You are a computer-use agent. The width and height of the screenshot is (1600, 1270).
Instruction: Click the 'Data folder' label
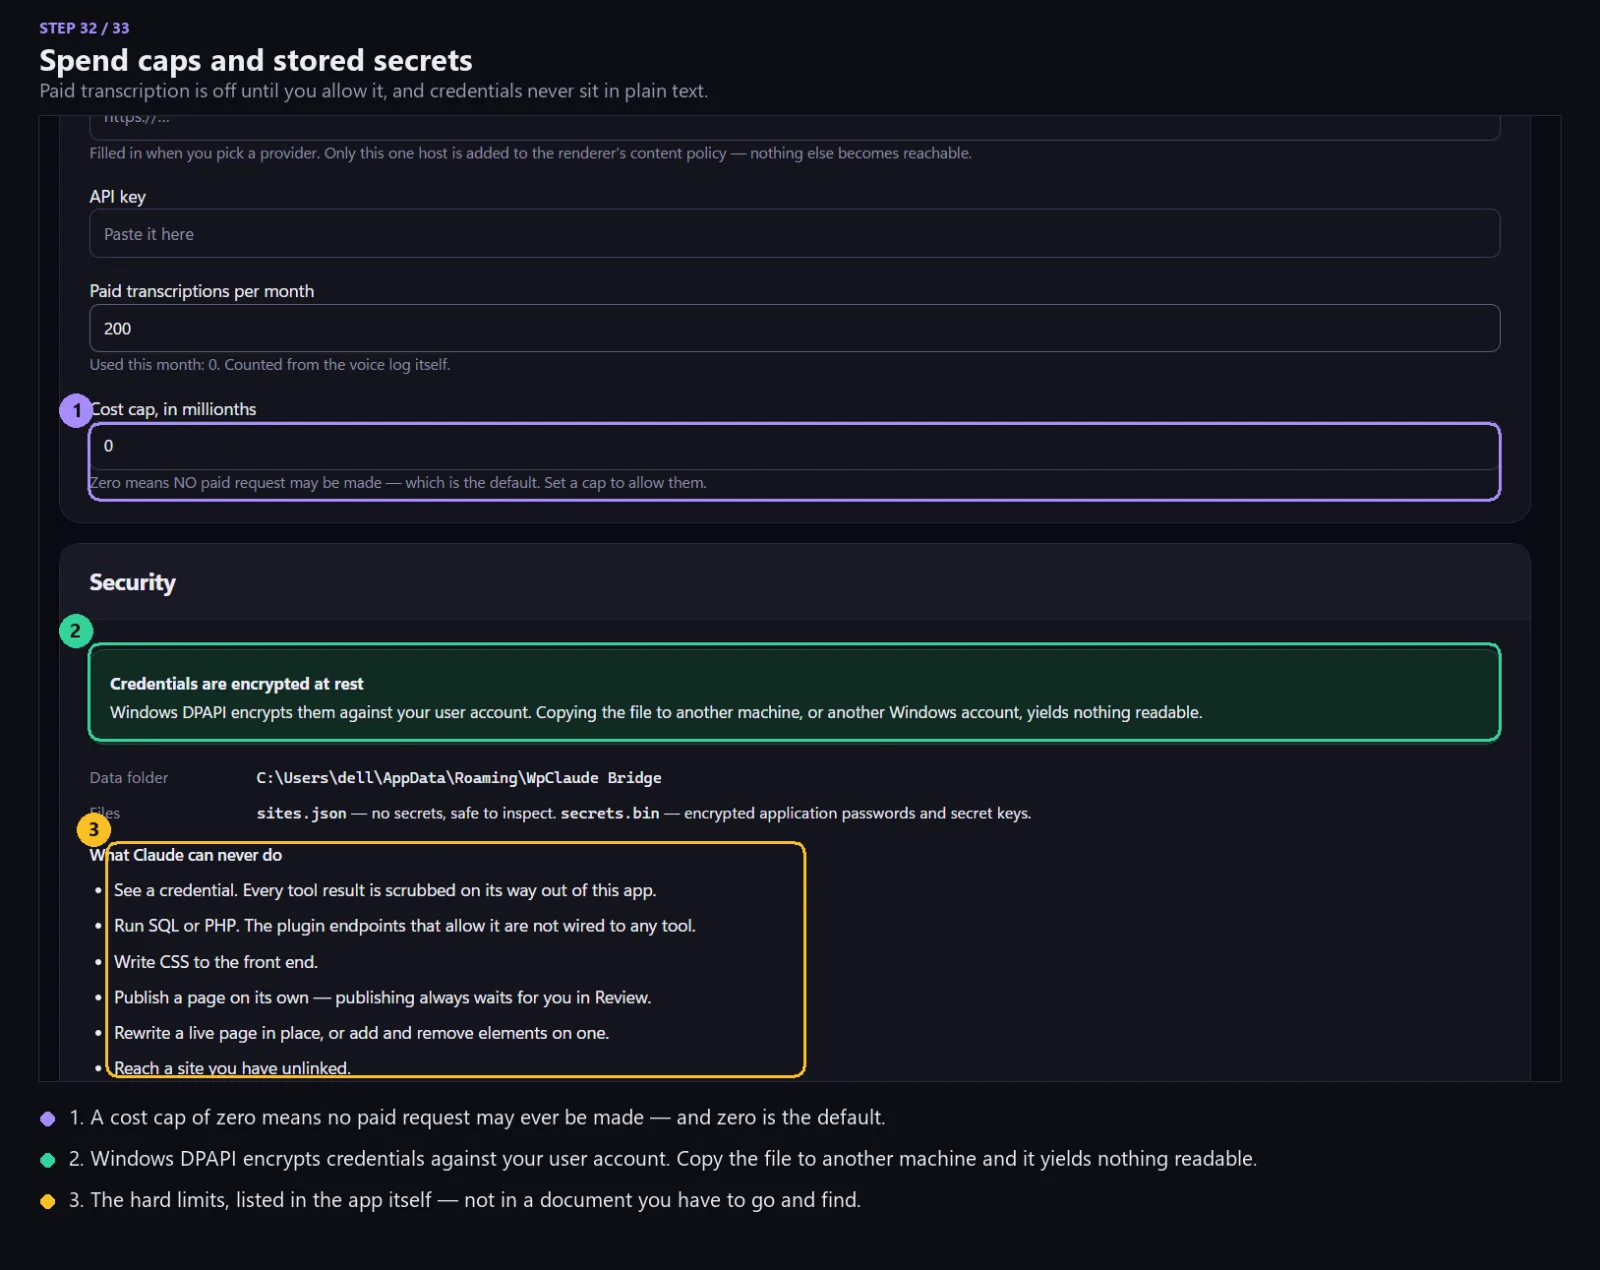[x=129, y=778]
